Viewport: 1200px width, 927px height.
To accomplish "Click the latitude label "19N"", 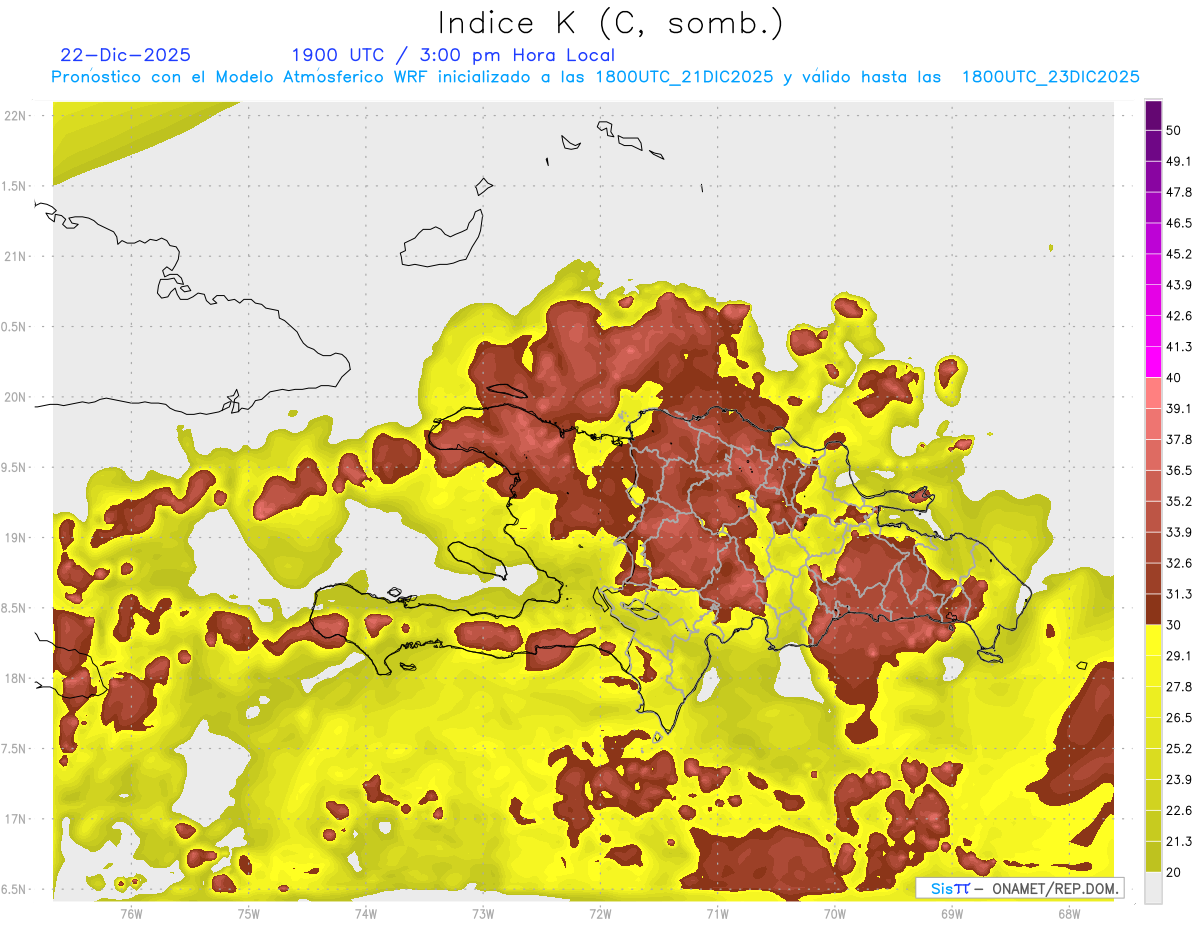I will tap(15, 537).
